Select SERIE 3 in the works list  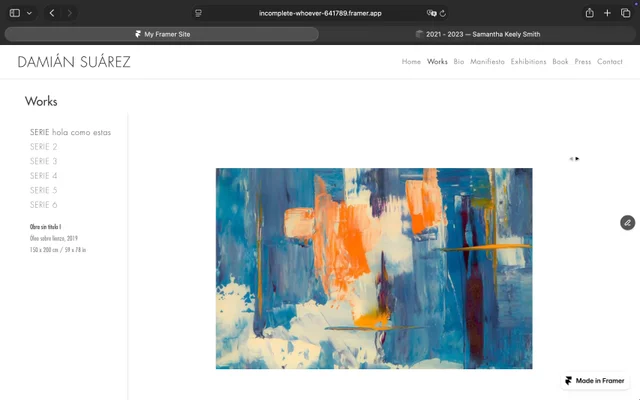coord(44,161)
